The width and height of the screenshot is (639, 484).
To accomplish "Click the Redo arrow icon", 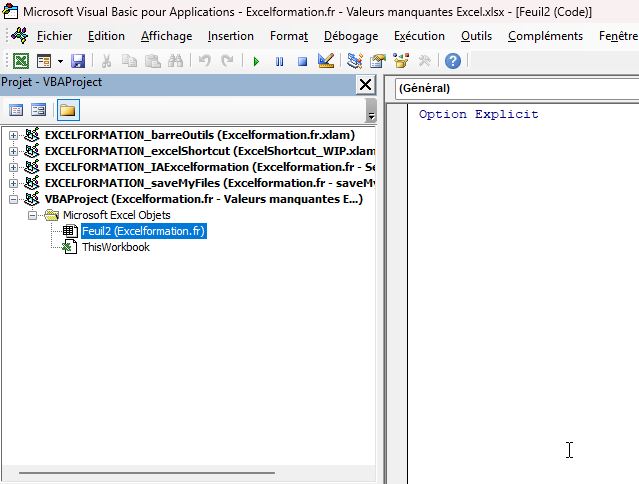I will click(x=227, y=62).
